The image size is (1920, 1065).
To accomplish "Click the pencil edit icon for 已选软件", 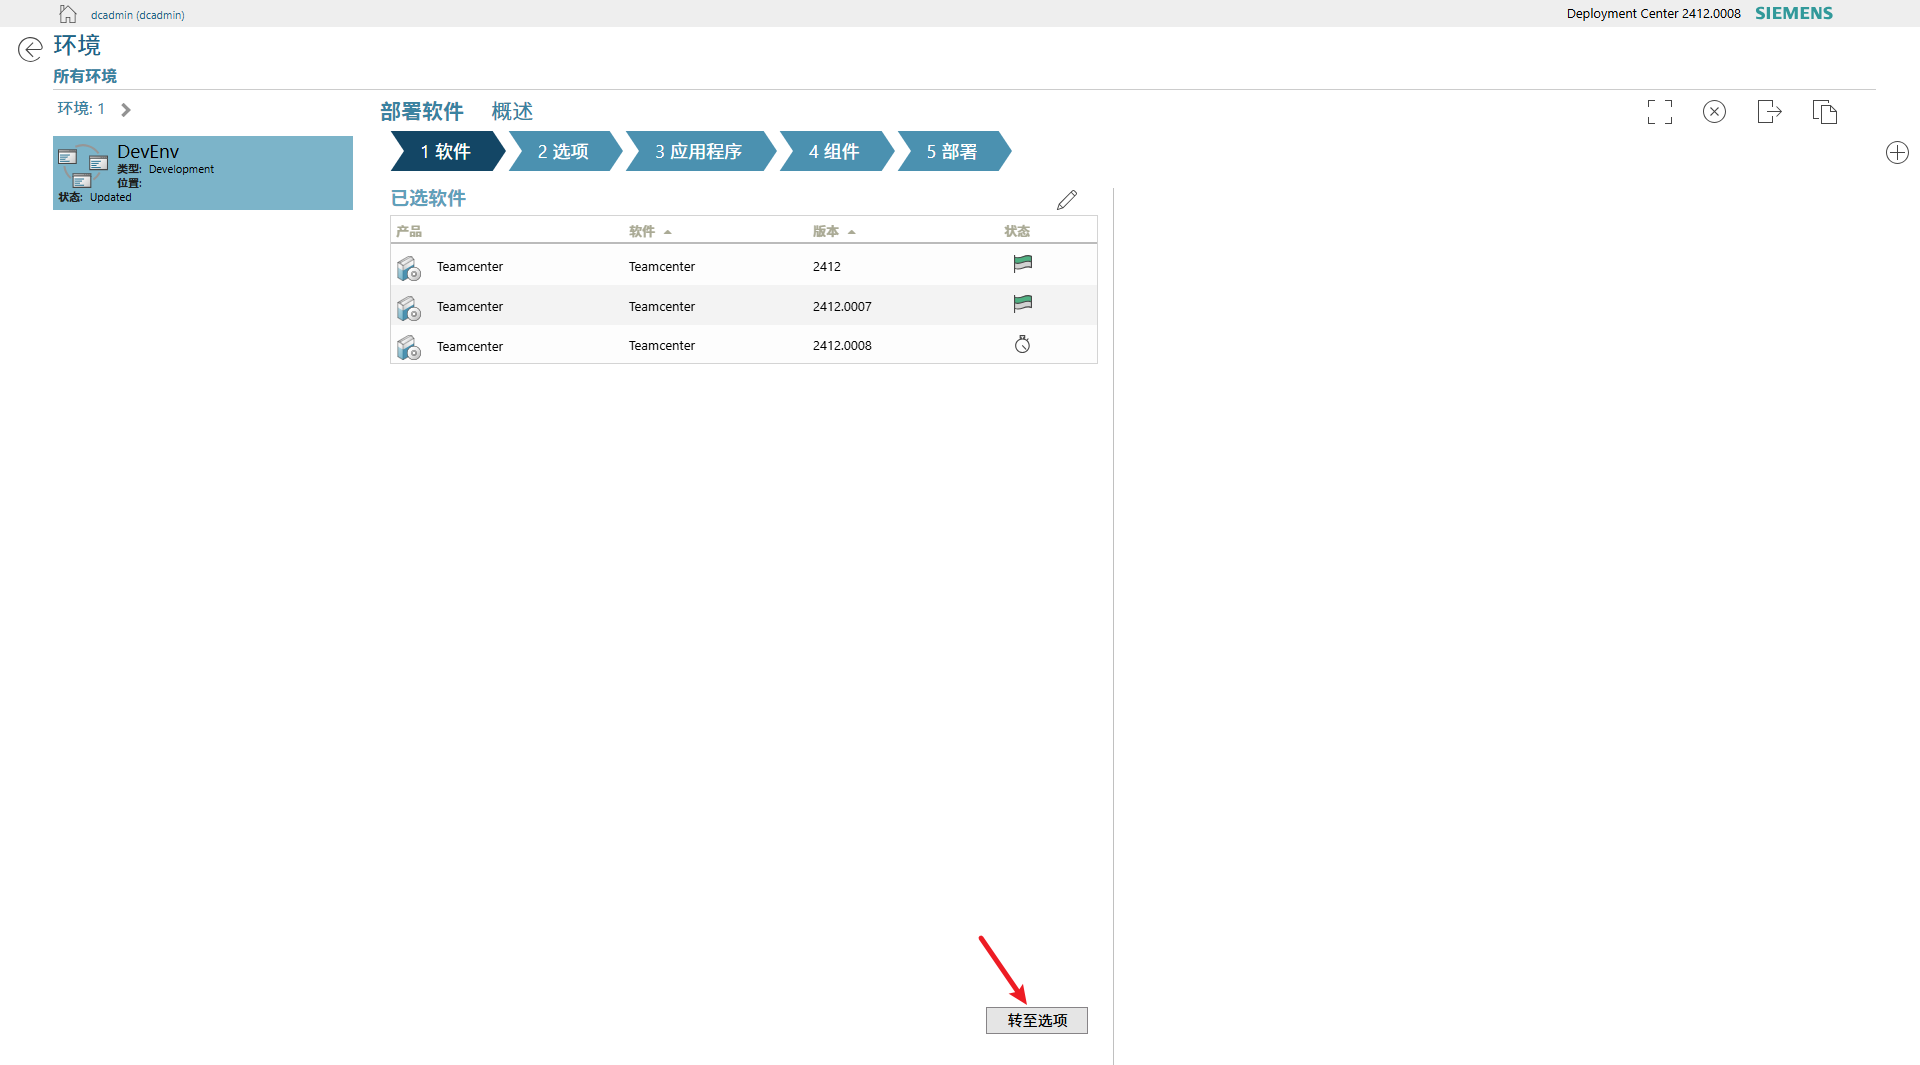I will (1067, 200).
